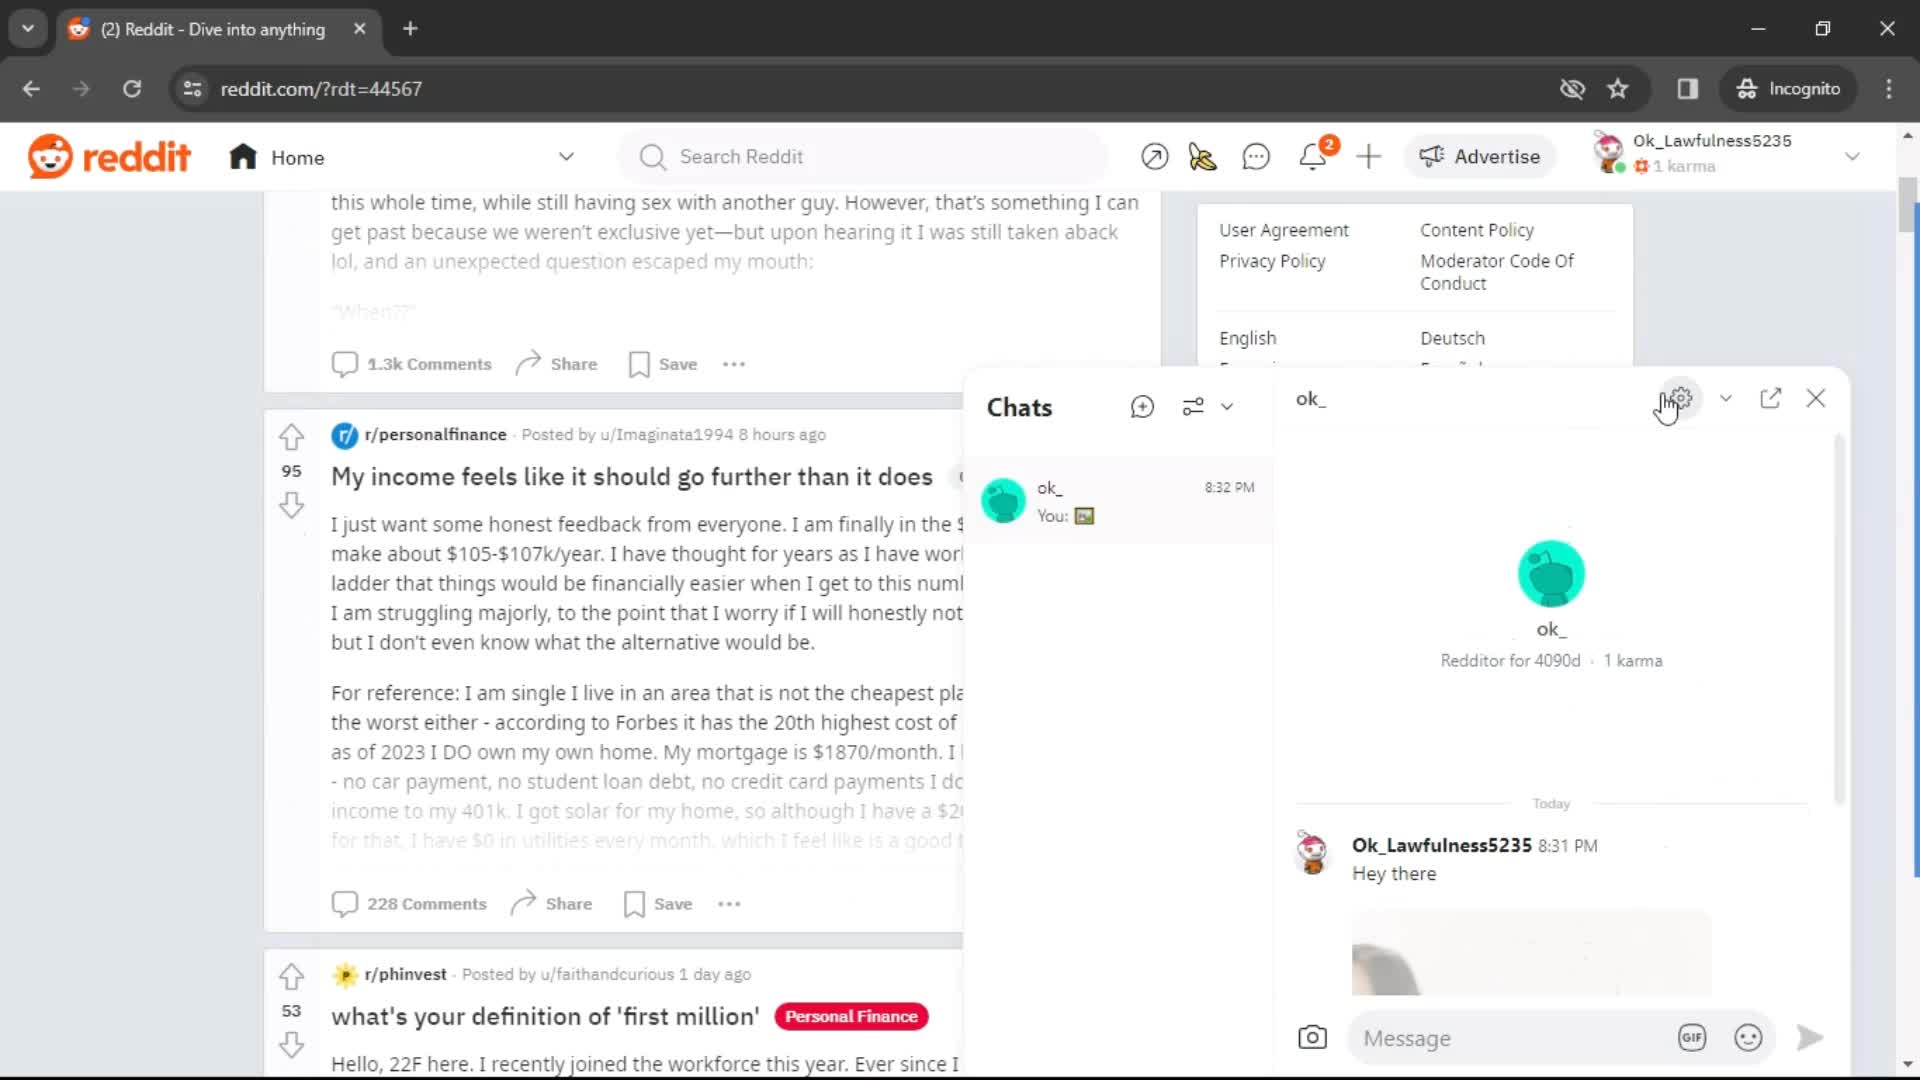The image size is (1920, 1080).
Task: Toggle incognito mode indicator in browser
Action: pyautogui.click(x=1792, y=88)
